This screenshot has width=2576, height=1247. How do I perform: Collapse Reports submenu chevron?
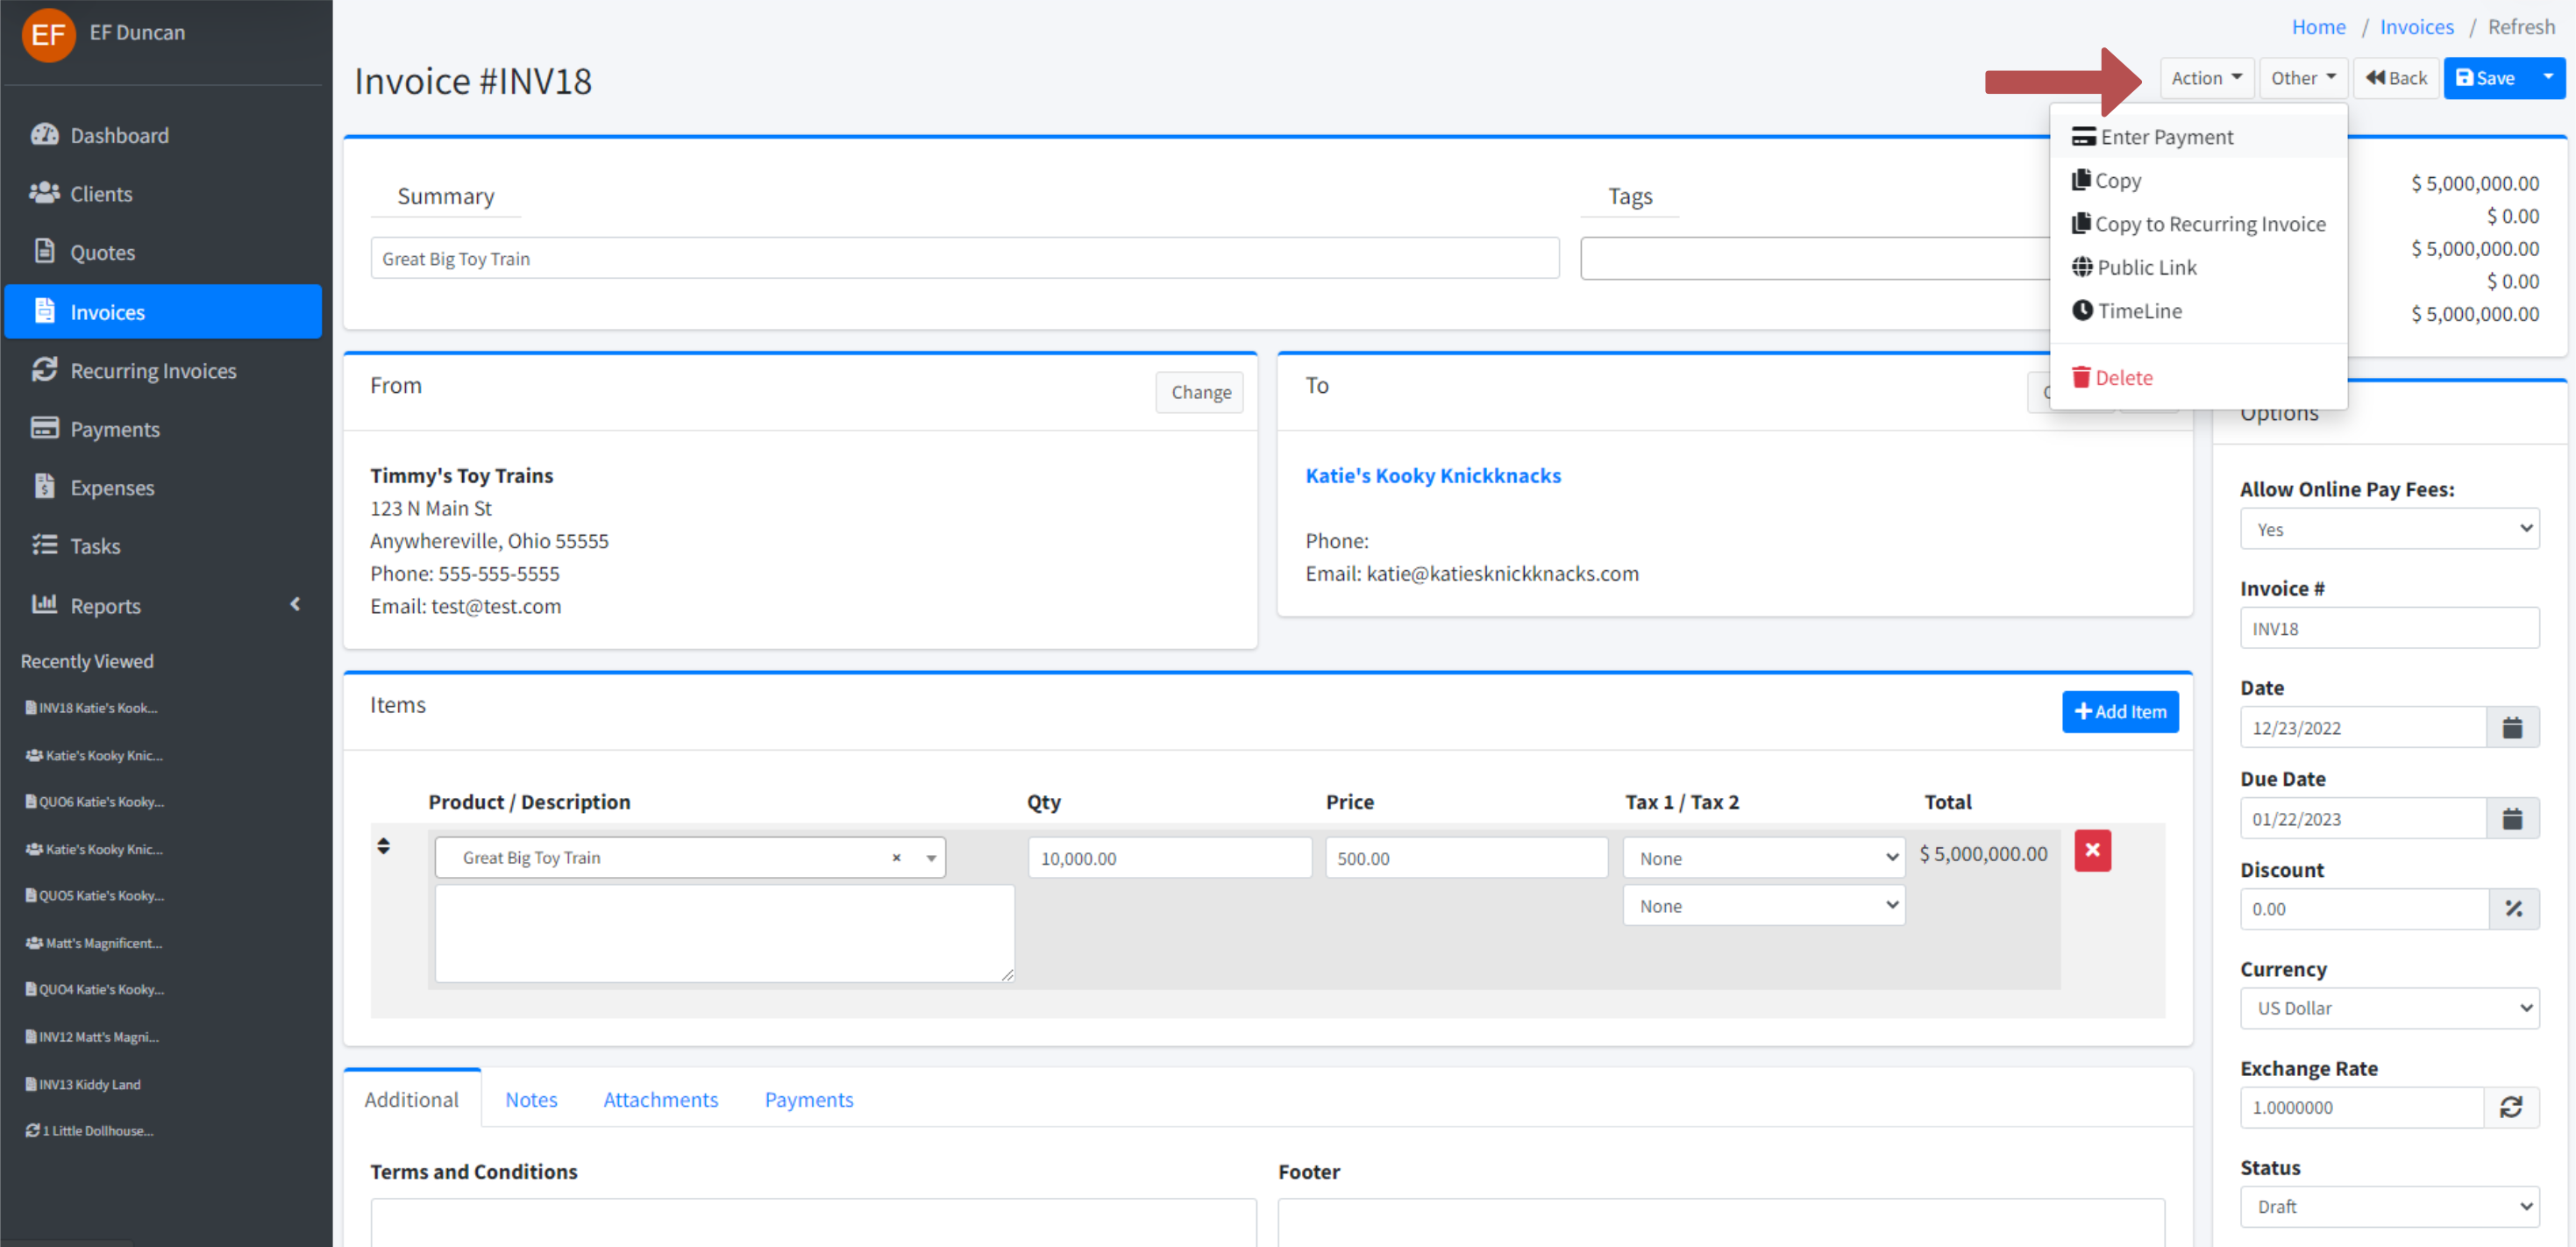(x=295, y=604)
